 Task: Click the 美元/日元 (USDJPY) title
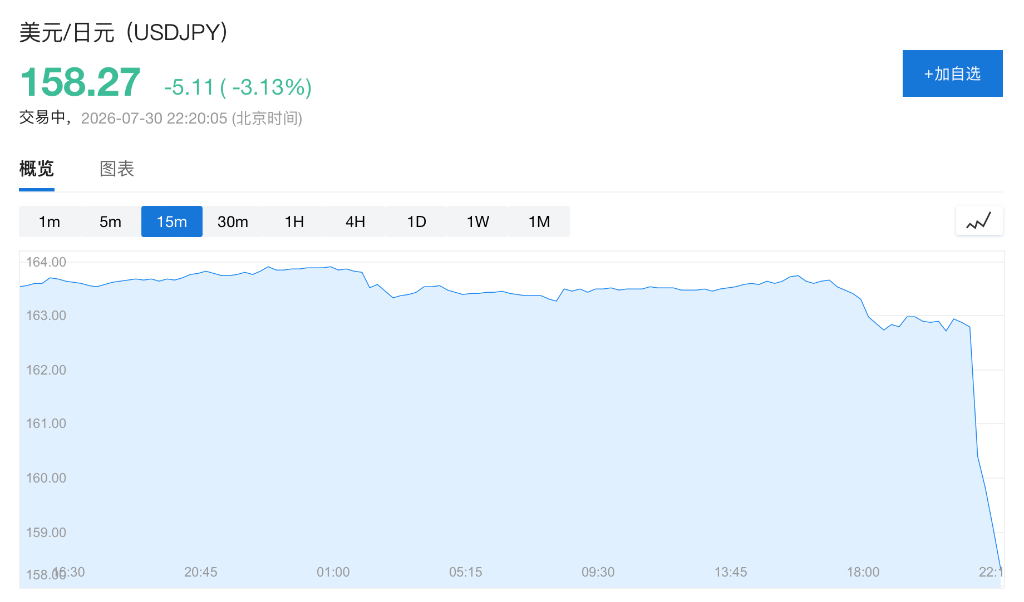click(123, 32)
